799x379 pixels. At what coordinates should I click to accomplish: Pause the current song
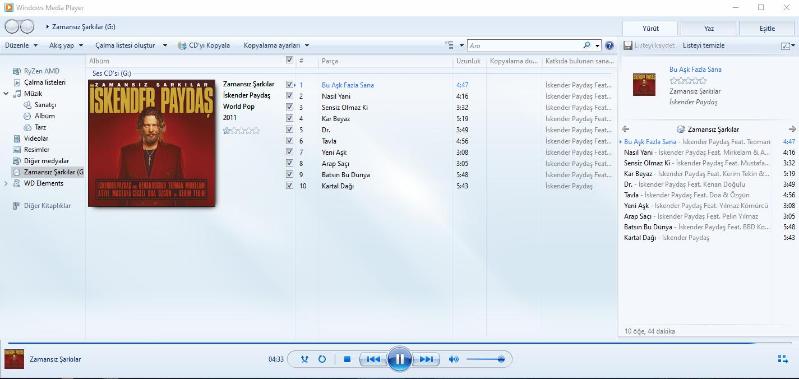click(400, 359)
